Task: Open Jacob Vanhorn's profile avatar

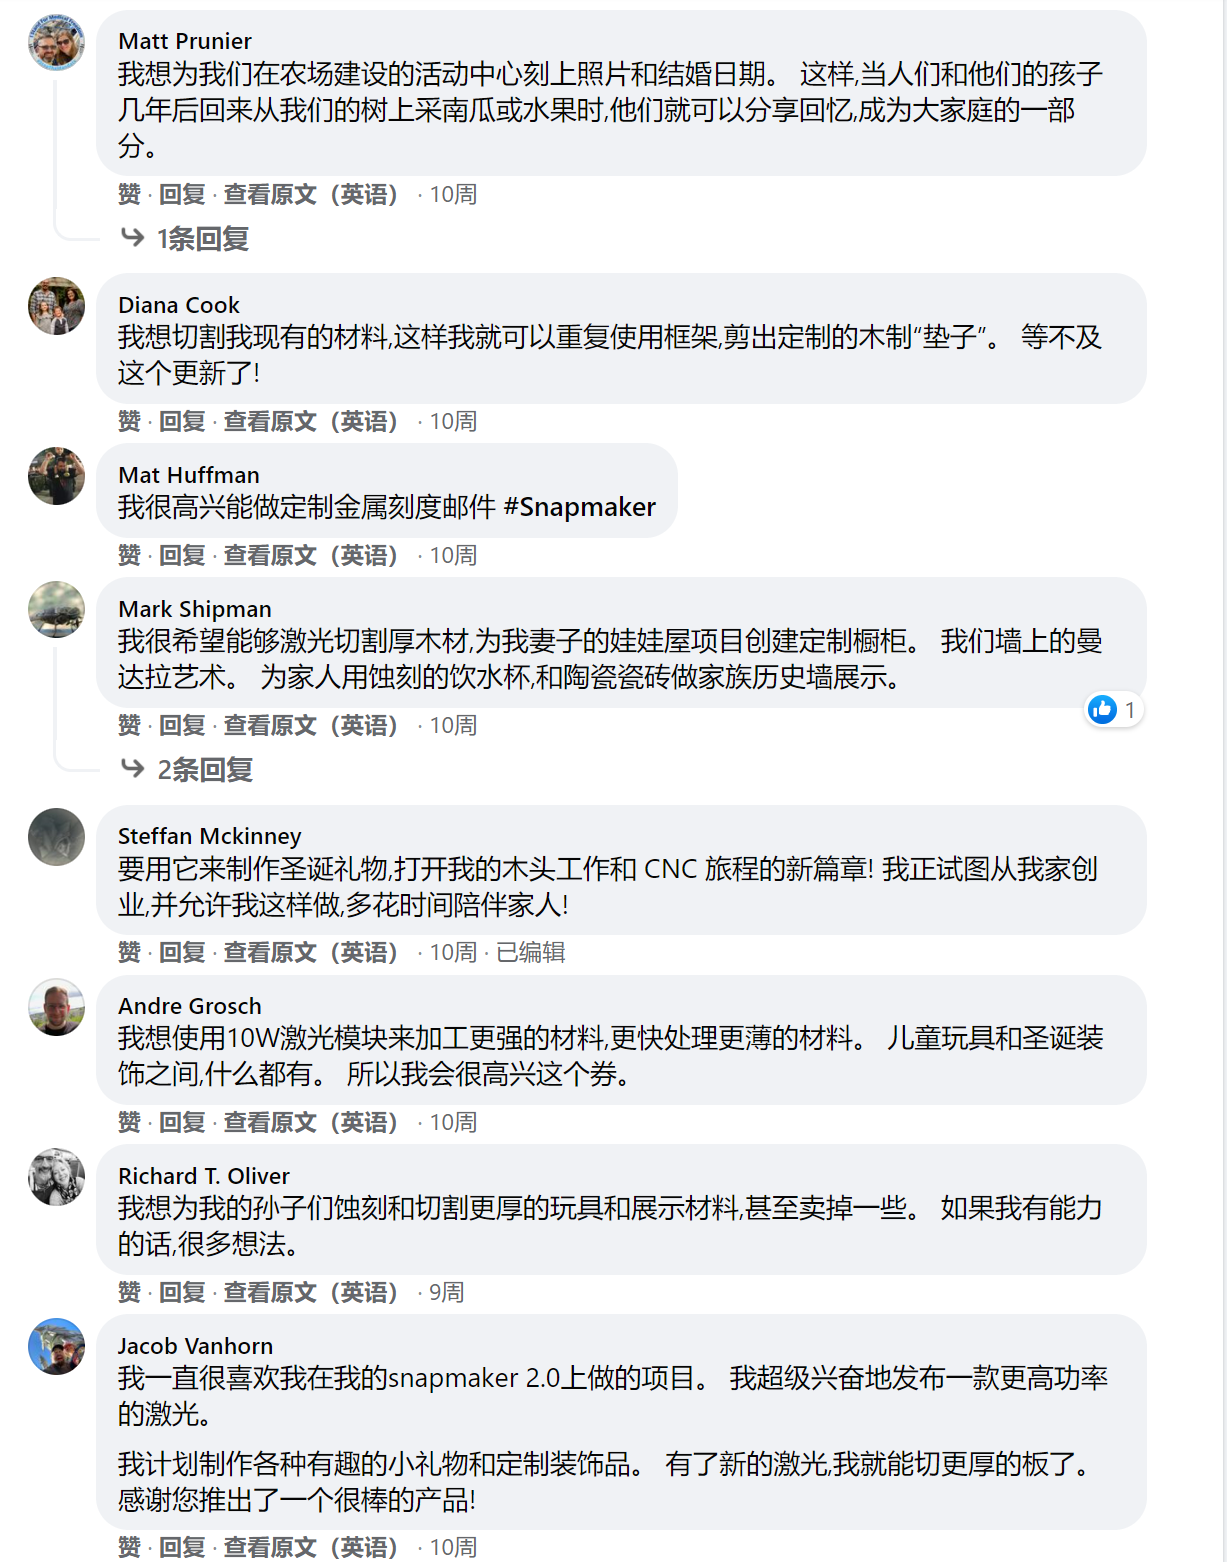Action: click(56, 1347)
